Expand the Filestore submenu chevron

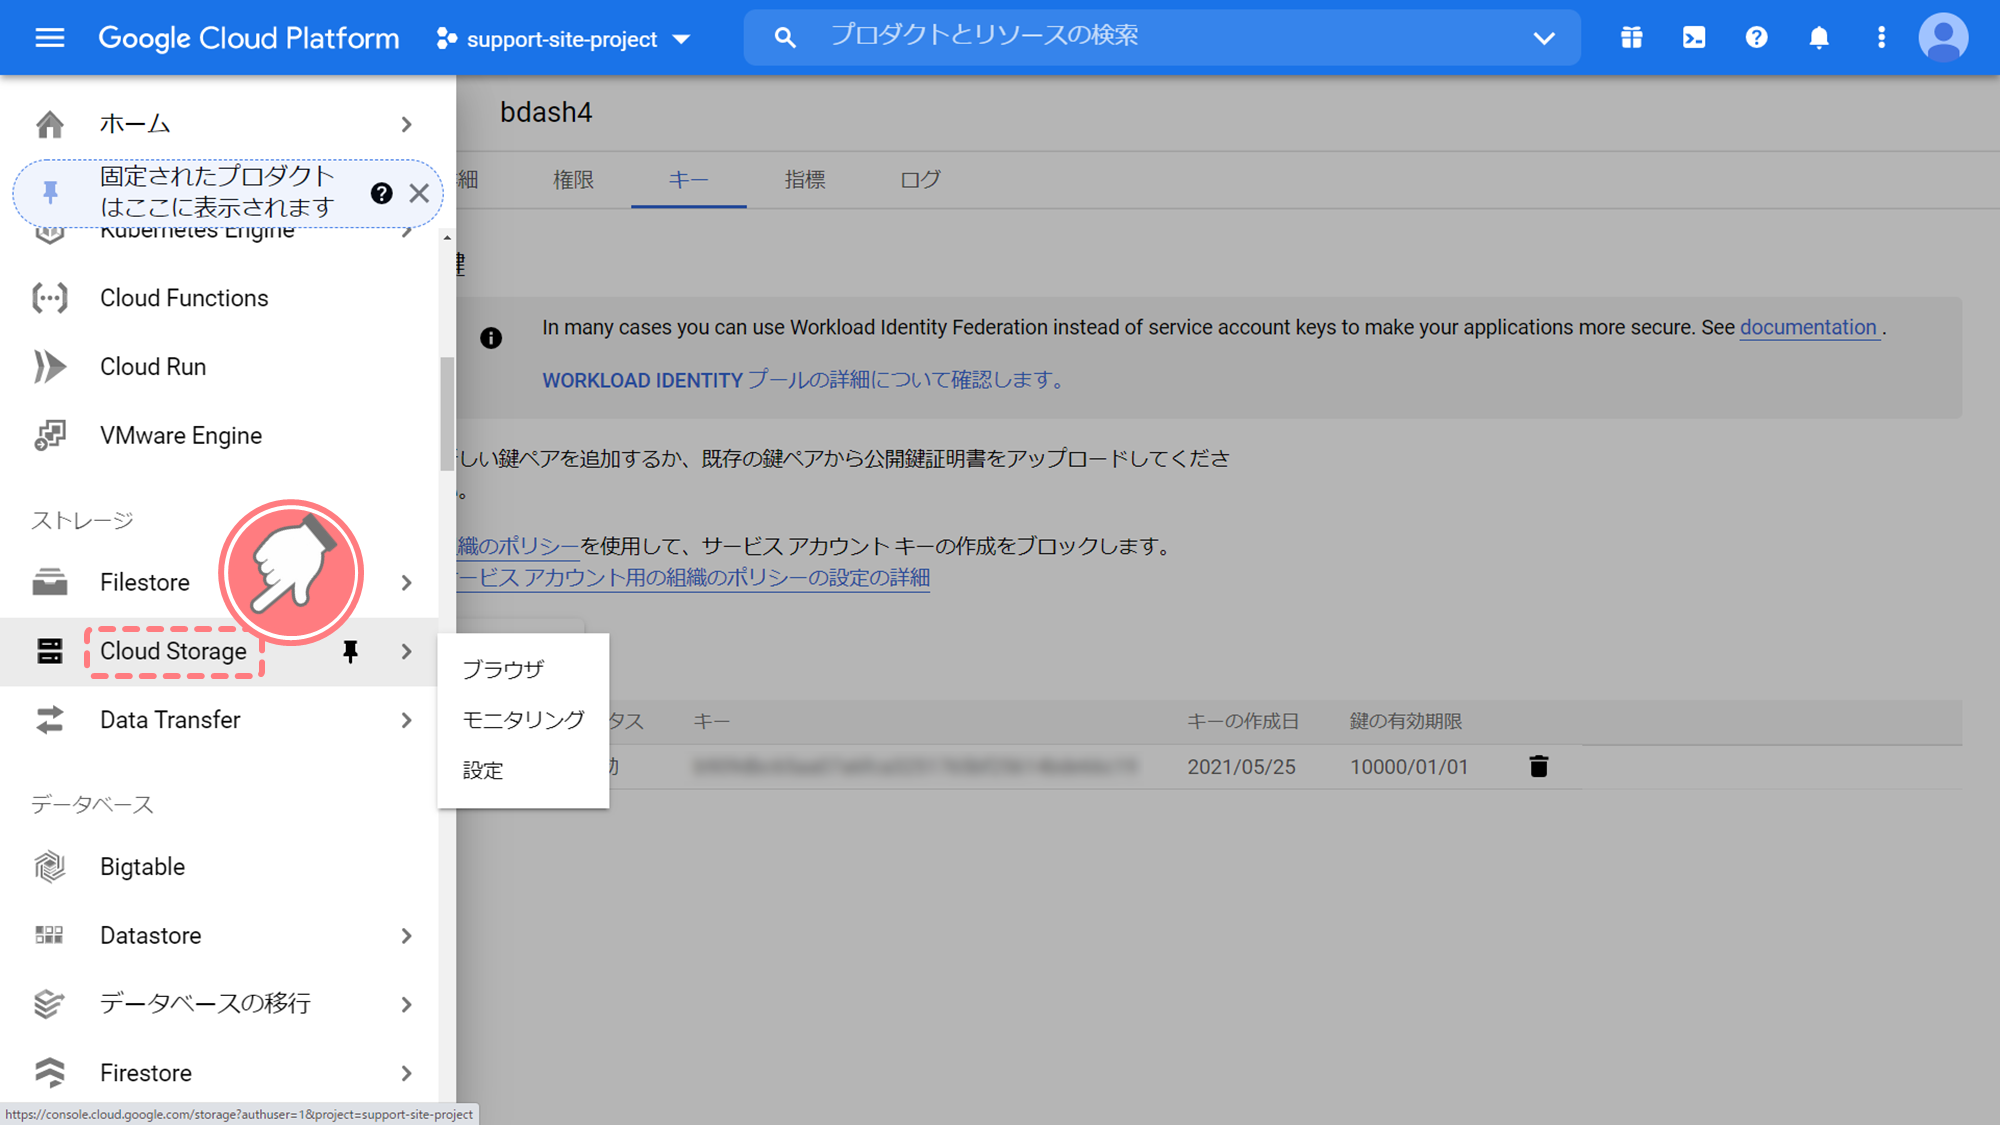point(406,582)
